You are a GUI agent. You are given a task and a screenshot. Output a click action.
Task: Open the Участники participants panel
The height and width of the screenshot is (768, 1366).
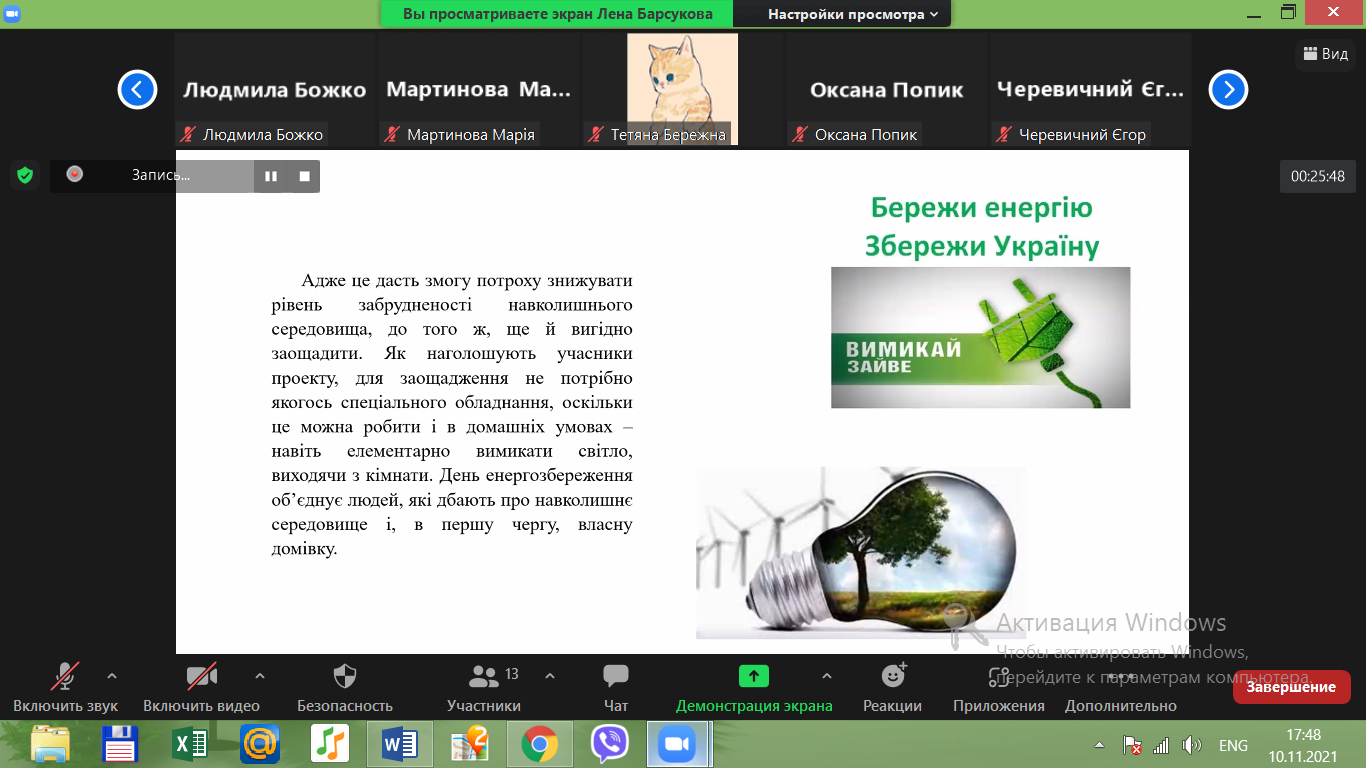click(x=484, y=687)
